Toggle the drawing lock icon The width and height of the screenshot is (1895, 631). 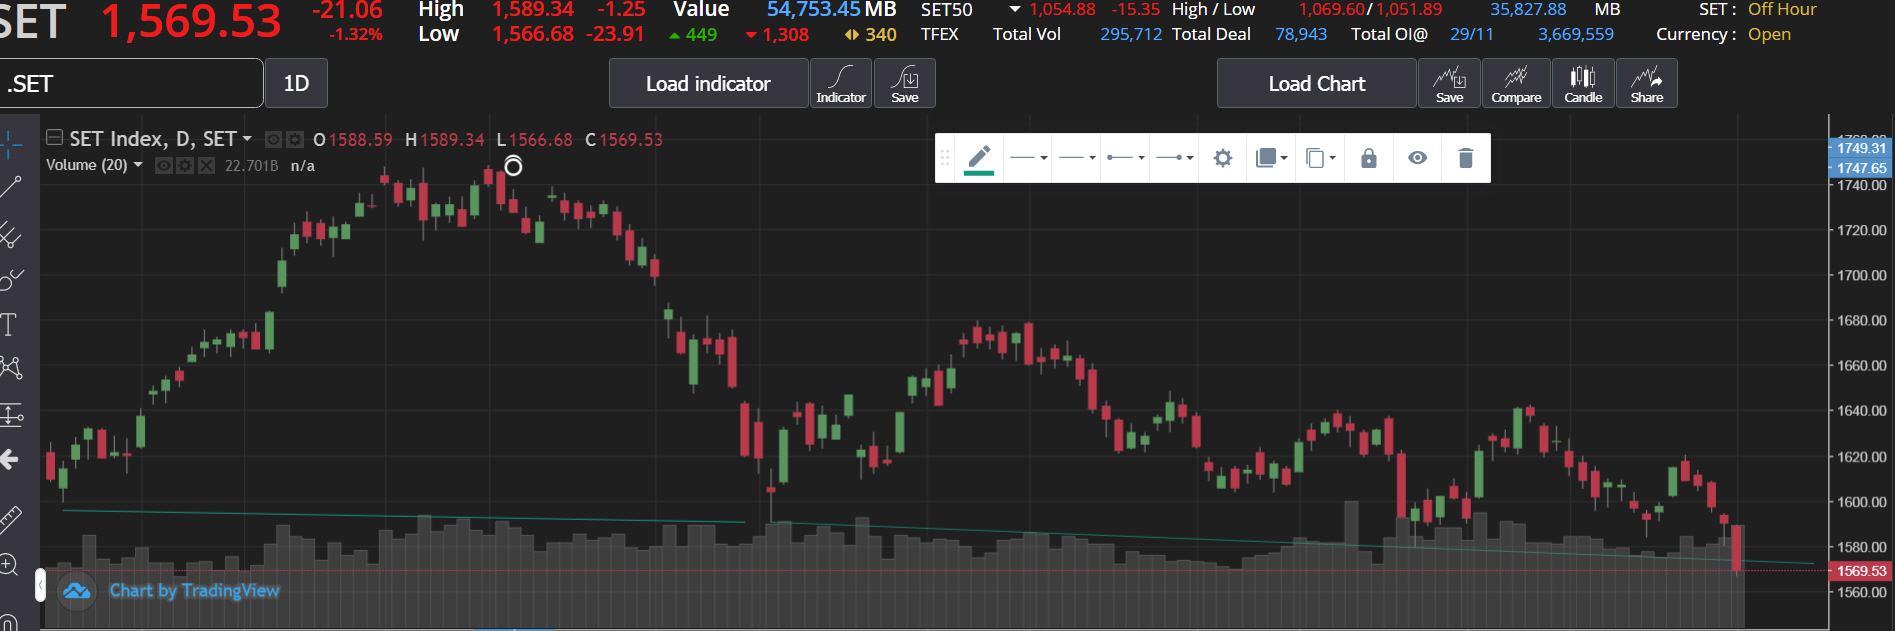(x=1369, y=158)
